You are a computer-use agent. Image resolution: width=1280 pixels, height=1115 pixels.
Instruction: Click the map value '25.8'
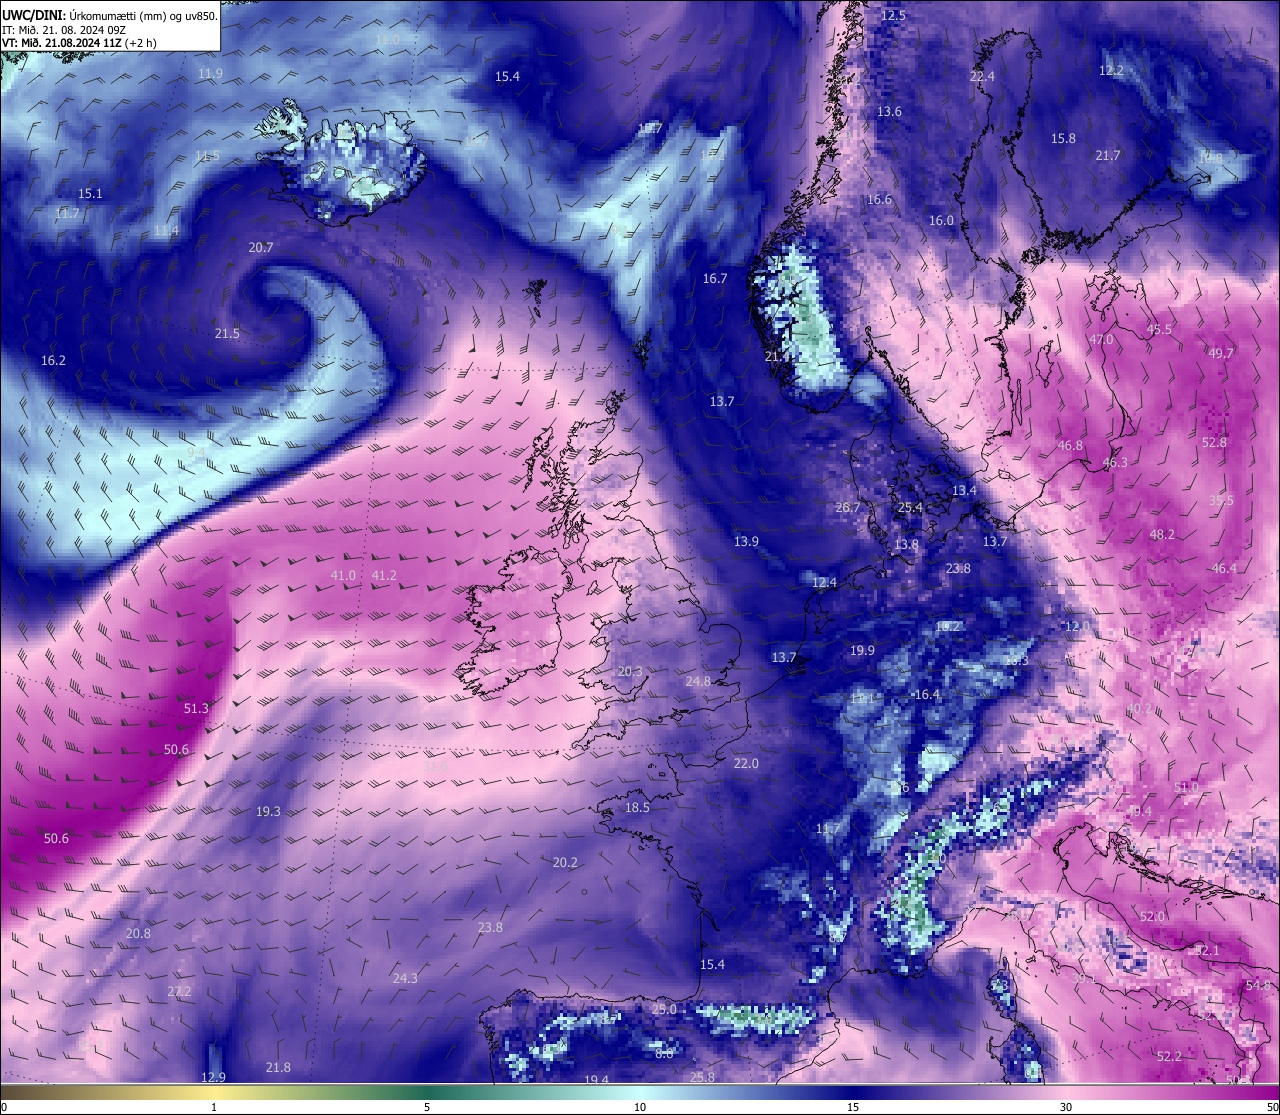tap(702, 1078)
